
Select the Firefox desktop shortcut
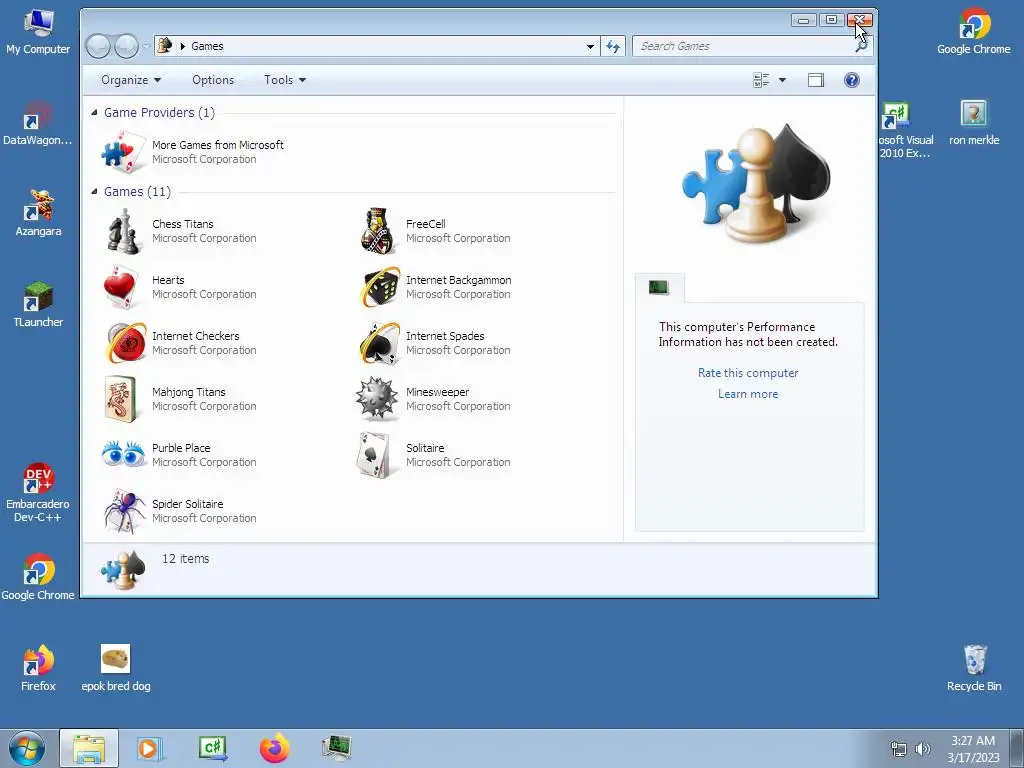click(38, 668)
